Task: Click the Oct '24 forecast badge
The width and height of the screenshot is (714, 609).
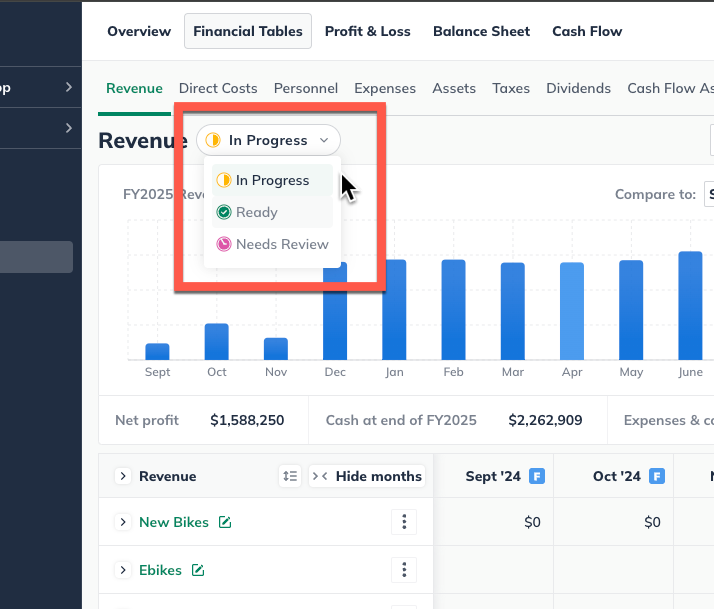Action: [657, 476]
